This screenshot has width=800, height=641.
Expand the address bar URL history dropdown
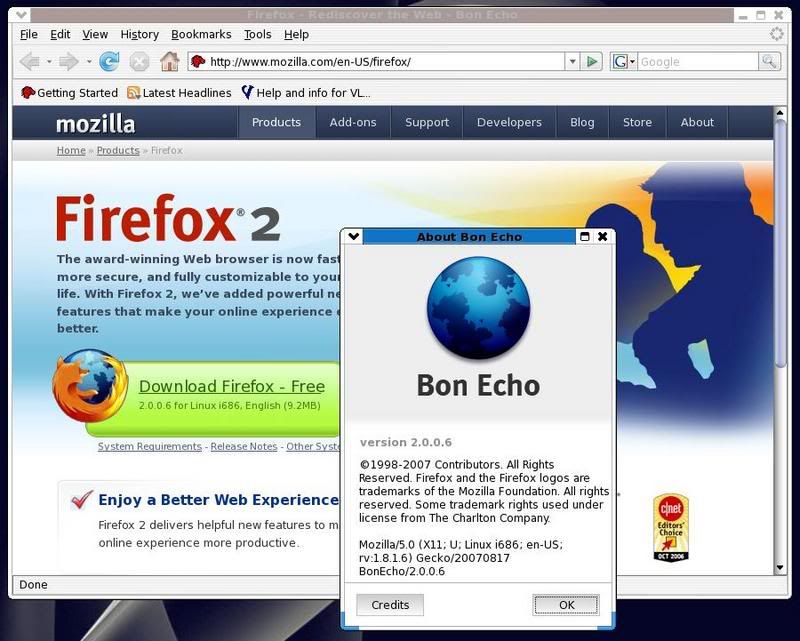(x=572, y=62)
